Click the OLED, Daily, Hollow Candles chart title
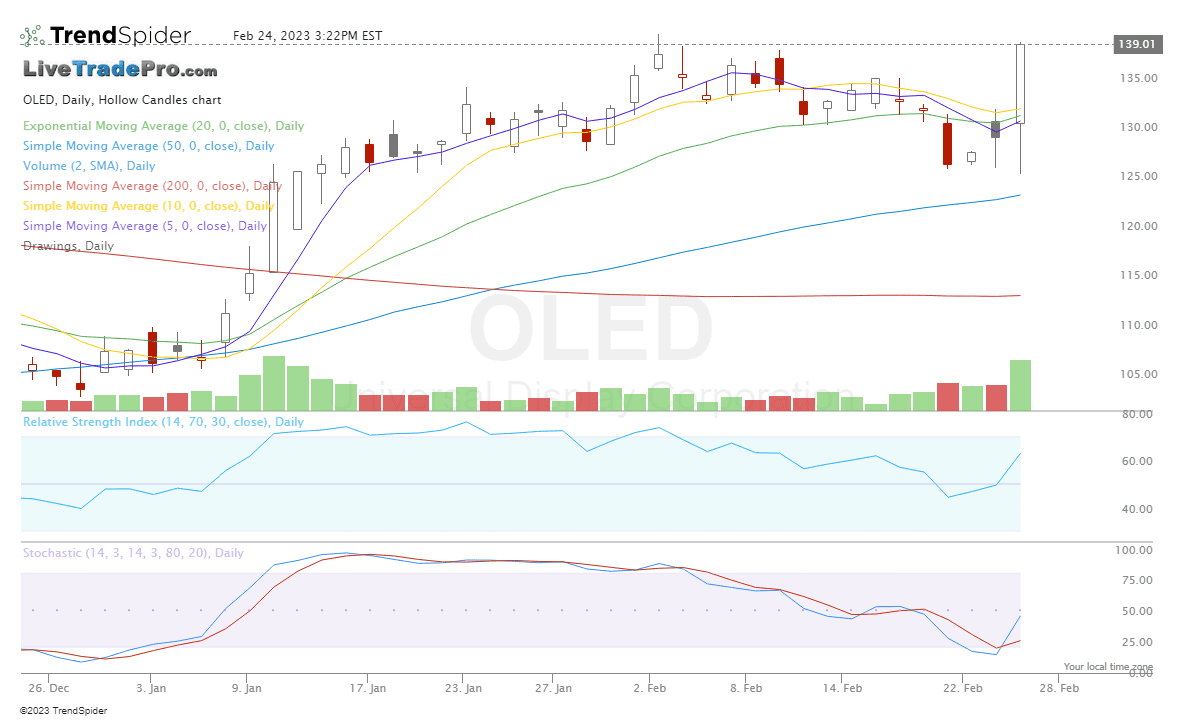The height and width of the screenshot is (720, 1183). tap(122, 100)
